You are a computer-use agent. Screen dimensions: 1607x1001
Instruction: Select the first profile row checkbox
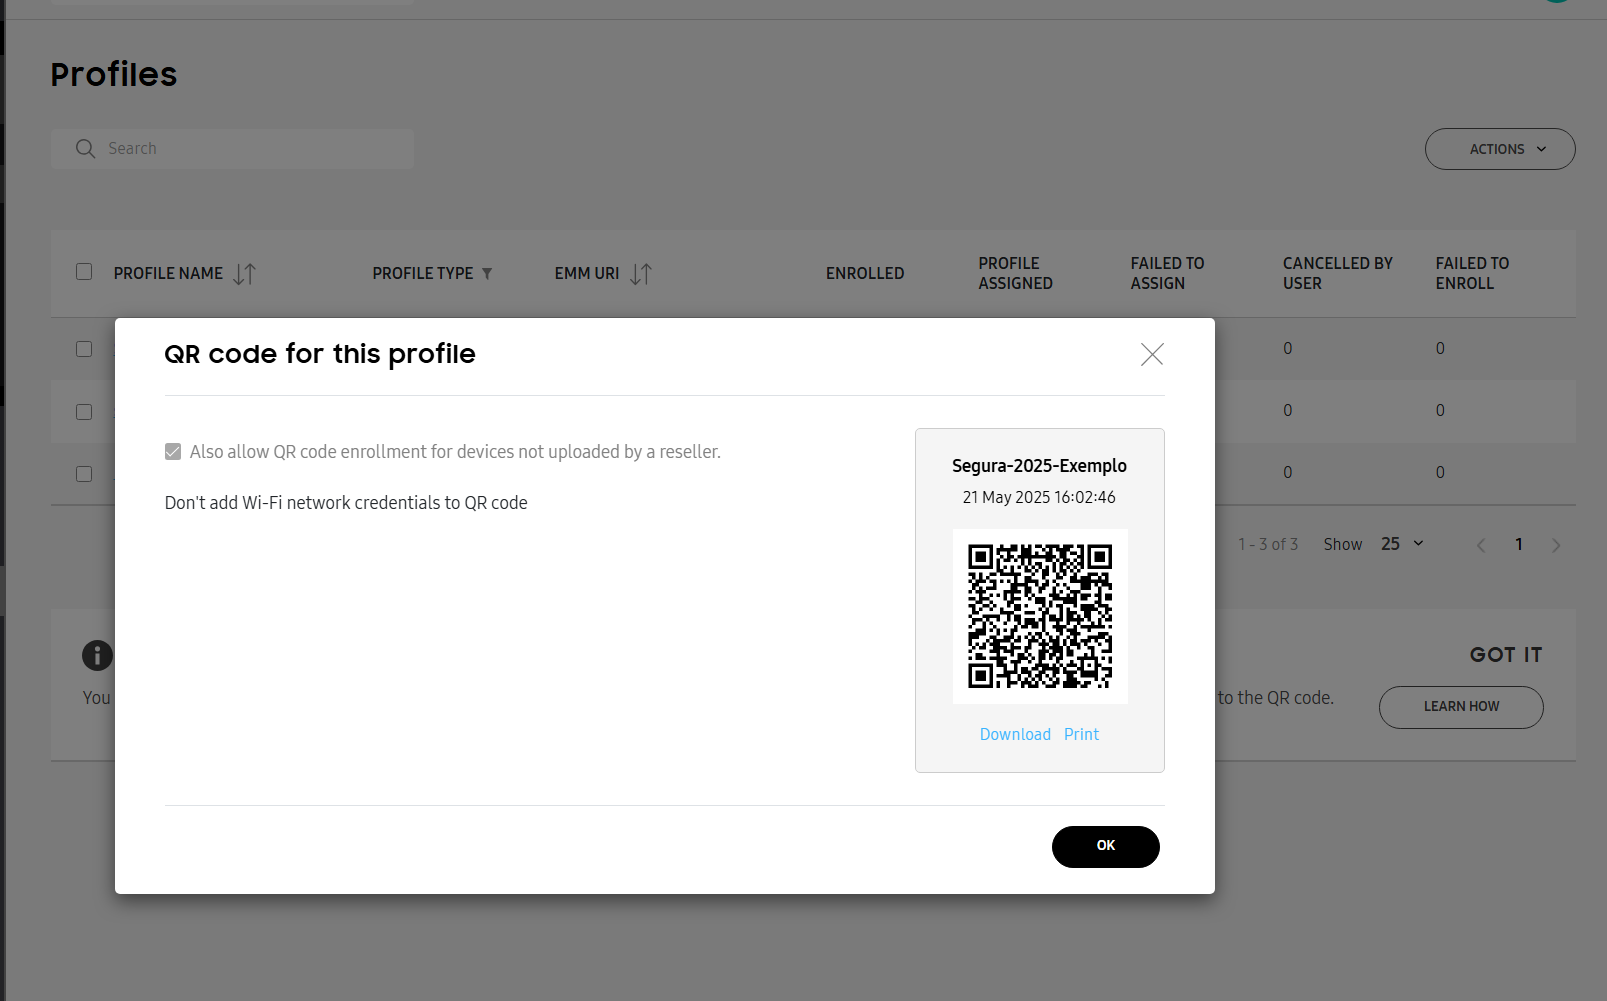84,349
